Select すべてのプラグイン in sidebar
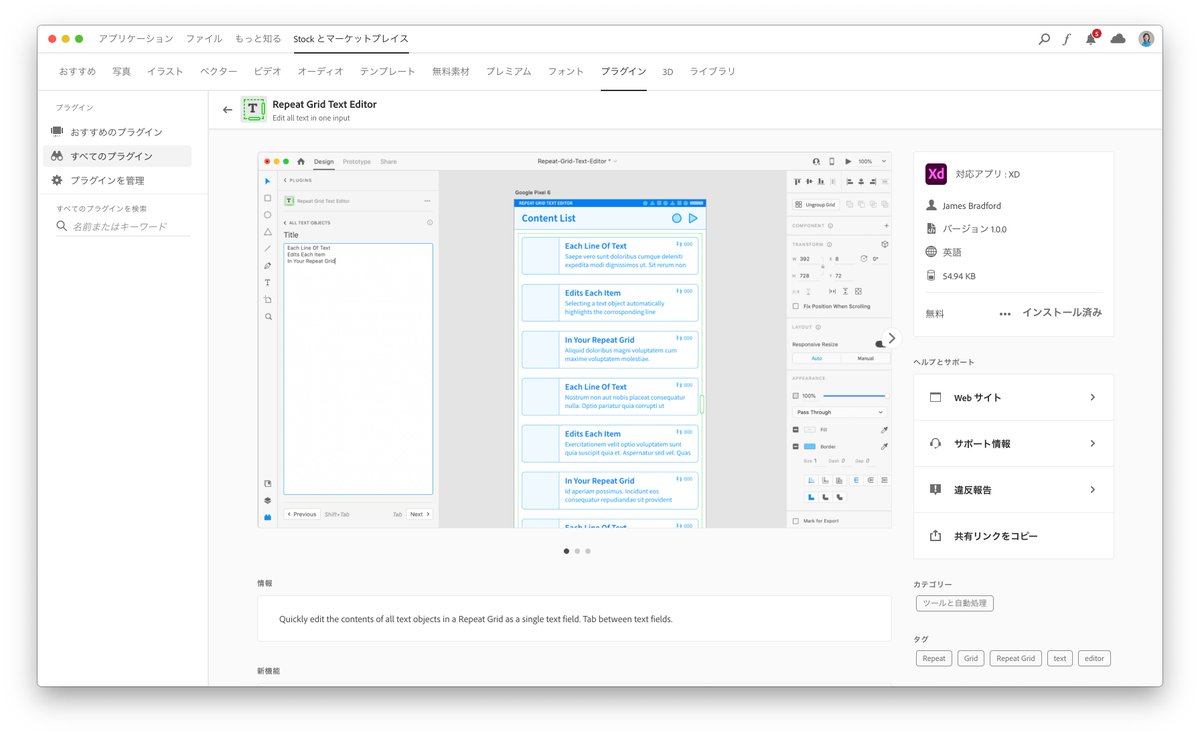Viewport: 1200px width, 736px height. [x=117, y=156]
